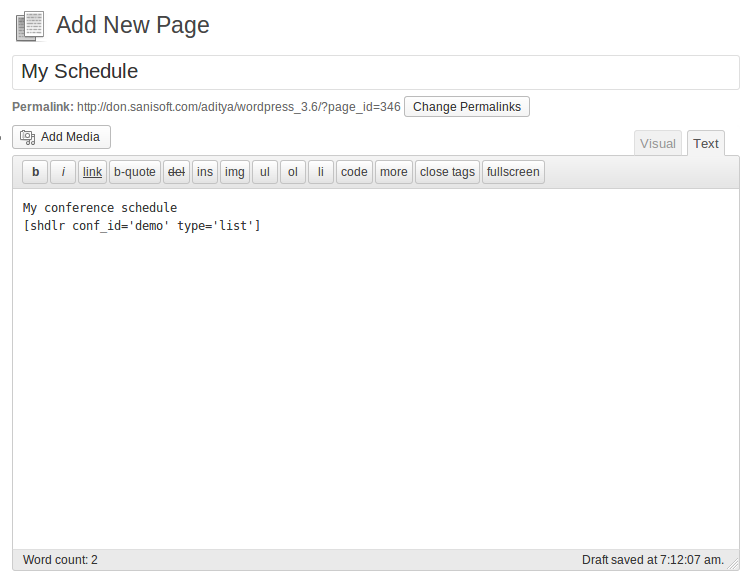Toggle bold with the b button
Screen dimensions: 751x581
(x=35, y=172)
